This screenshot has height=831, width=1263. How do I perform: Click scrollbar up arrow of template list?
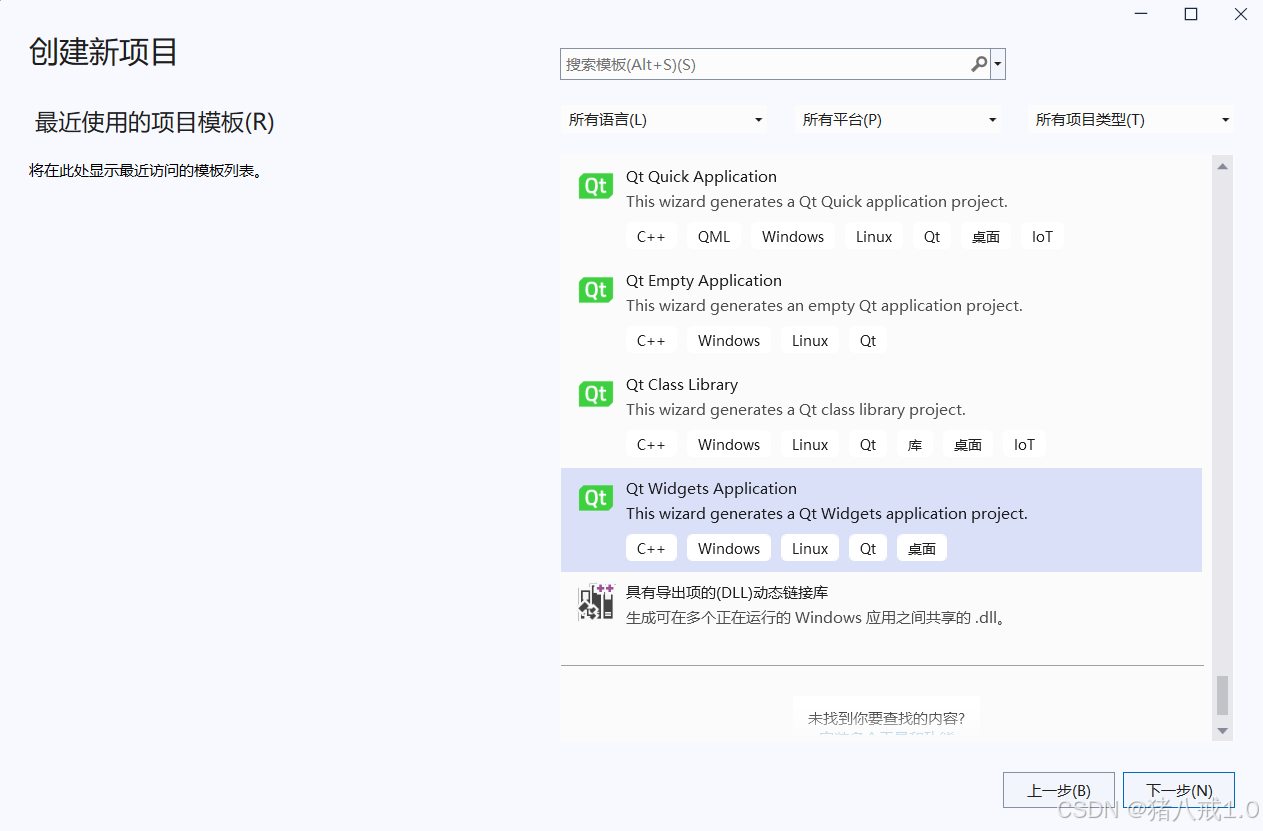click(x=1222, y=167)
